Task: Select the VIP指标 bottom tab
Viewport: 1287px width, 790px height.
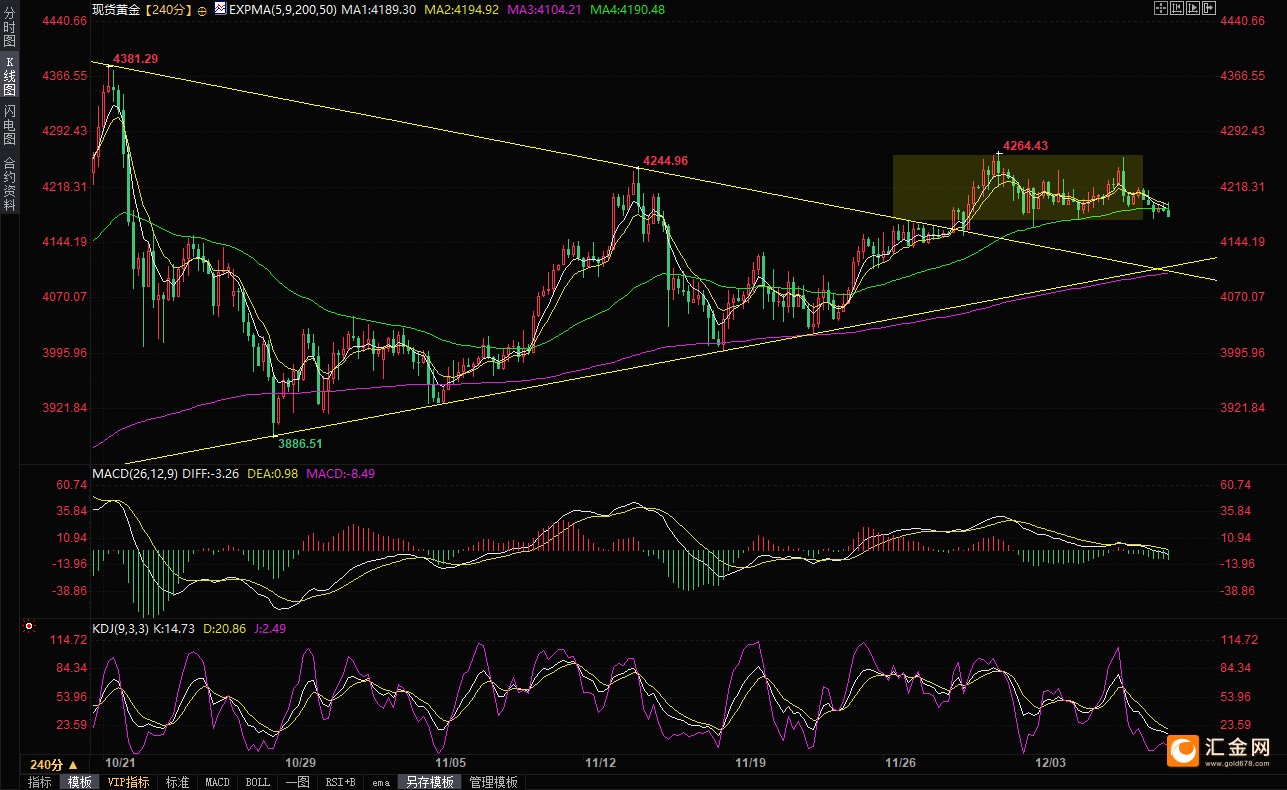Action: [x=129, y=782]
